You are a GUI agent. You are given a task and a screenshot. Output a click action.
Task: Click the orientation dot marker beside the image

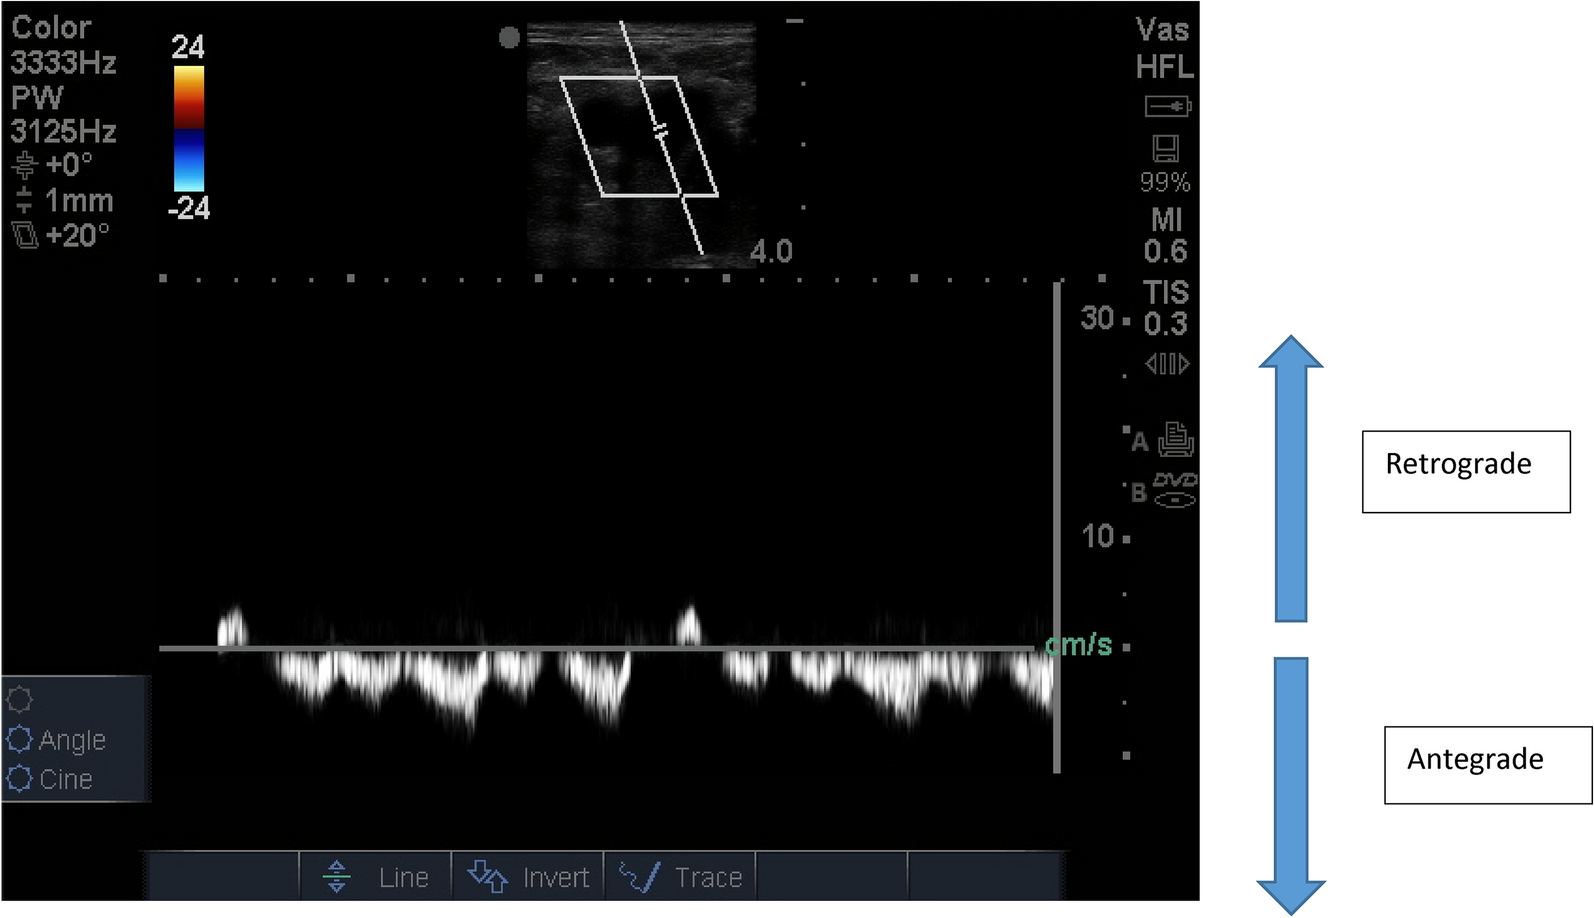[510, 38]
